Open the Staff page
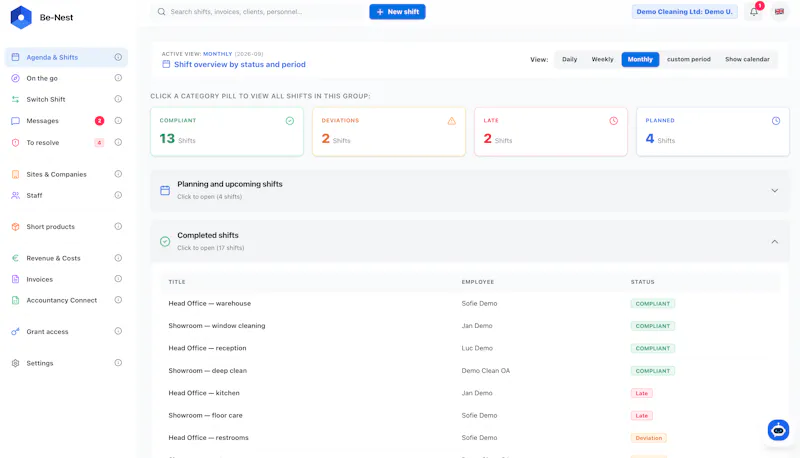Image resolution: width=800 pixels, height=458 pixels. tap(66, 195)
